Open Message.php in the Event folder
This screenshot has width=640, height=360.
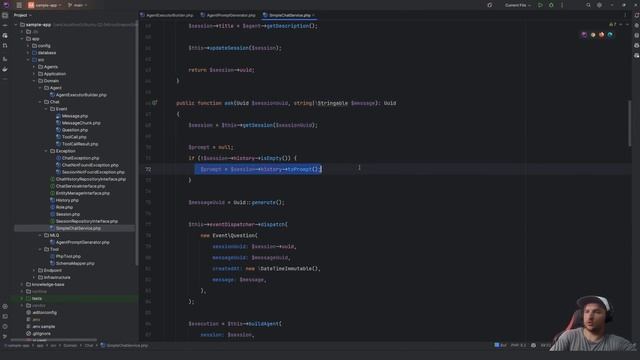pyautogui.click(x=72, y=116)
